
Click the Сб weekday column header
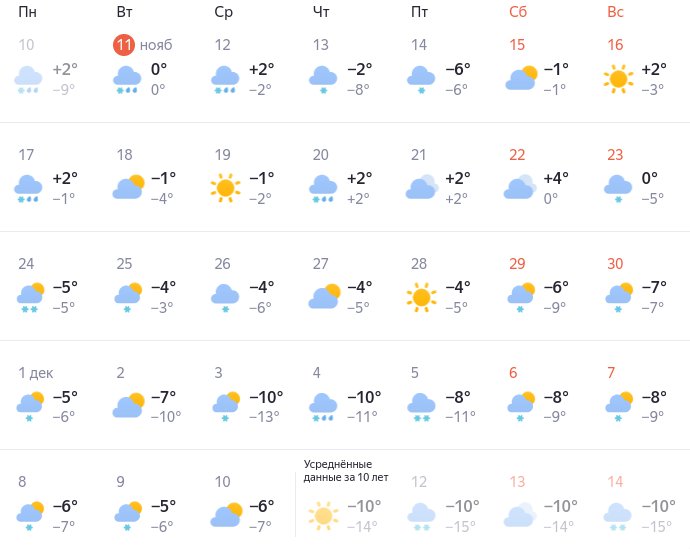(518, 12)
